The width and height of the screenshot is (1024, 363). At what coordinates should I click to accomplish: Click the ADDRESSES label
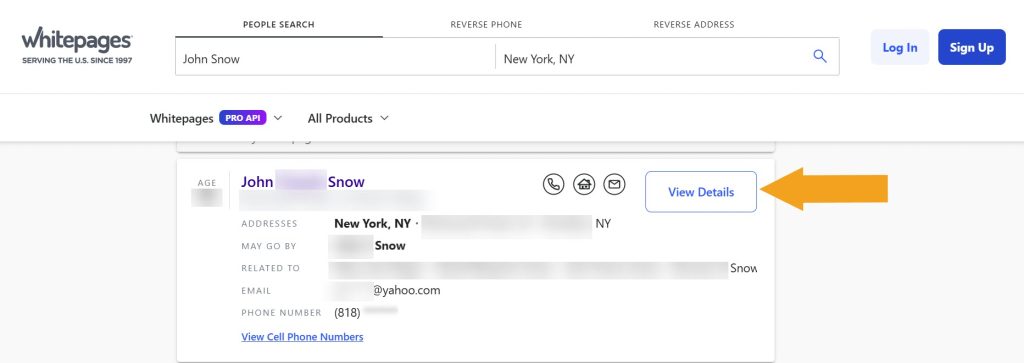click(x=269, y=223)
